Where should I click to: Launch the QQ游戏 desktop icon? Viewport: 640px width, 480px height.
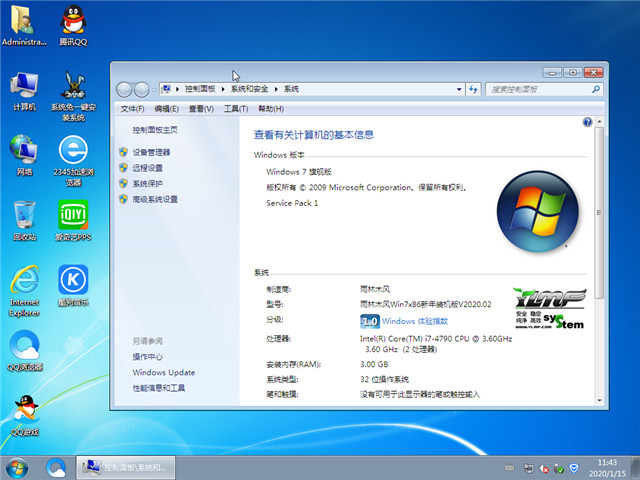24,415
